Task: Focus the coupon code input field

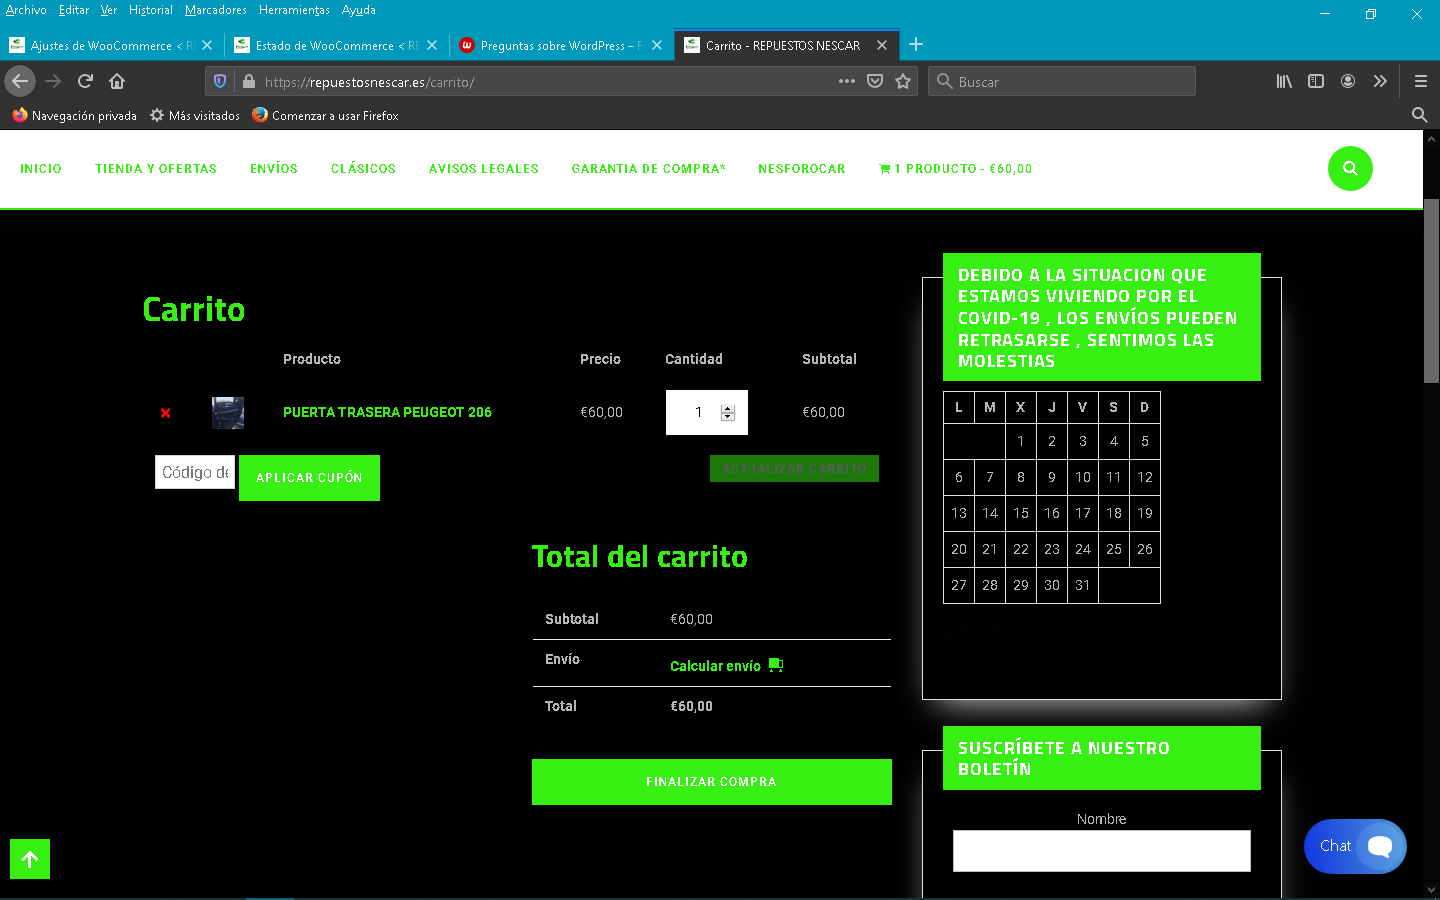Action: pyautogui.click(x=195, y=472)
